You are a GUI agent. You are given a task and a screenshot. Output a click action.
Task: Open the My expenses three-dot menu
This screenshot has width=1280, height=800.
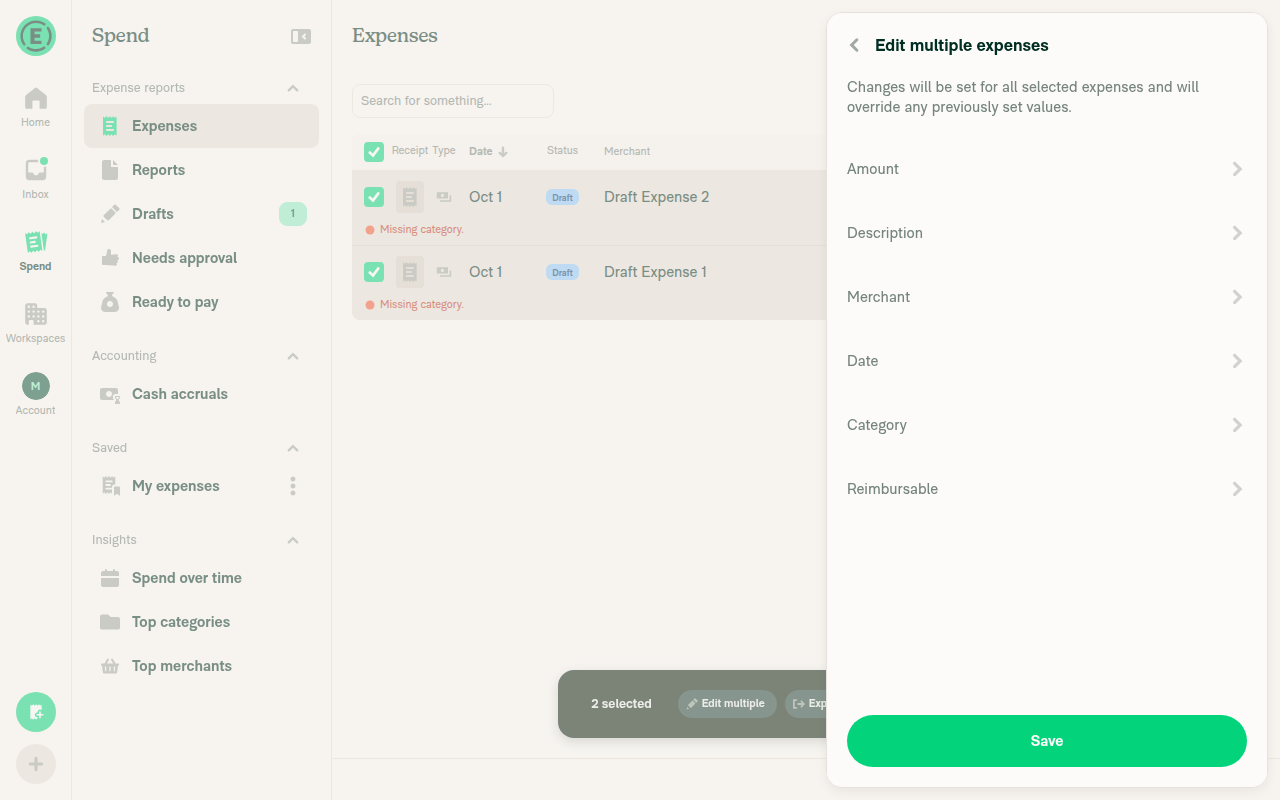[293, 486]
